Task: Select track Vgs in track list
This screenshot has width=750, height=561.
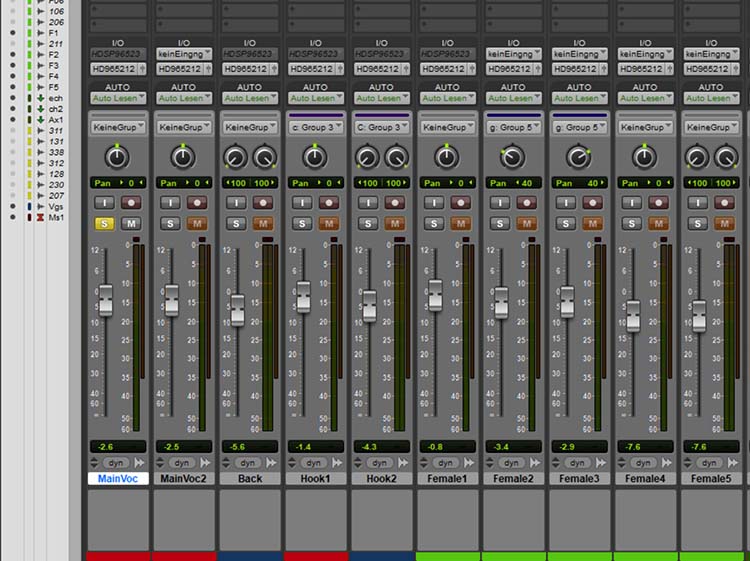Action: (x=55, y=207)
